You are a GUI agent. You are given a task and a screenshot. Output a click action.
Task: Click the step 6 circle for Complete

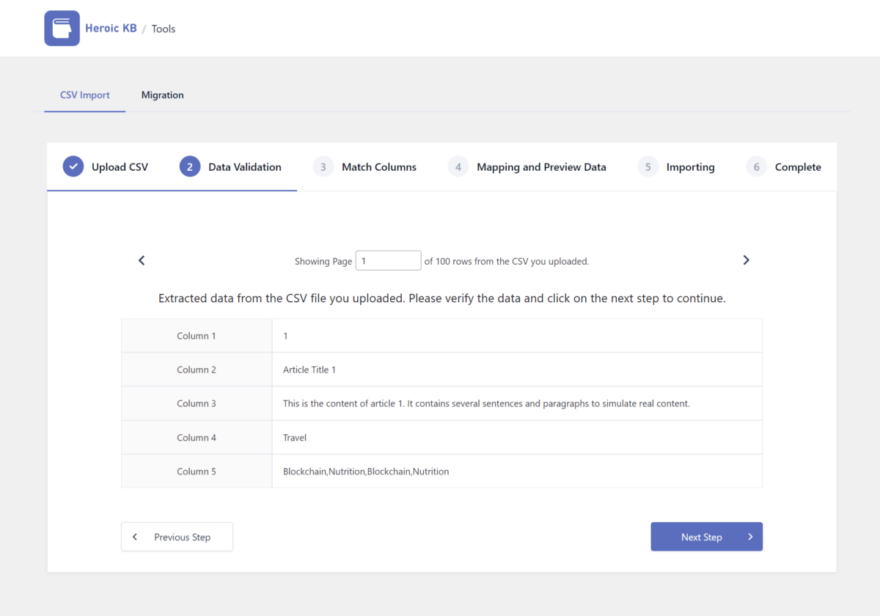pos(756,166)
